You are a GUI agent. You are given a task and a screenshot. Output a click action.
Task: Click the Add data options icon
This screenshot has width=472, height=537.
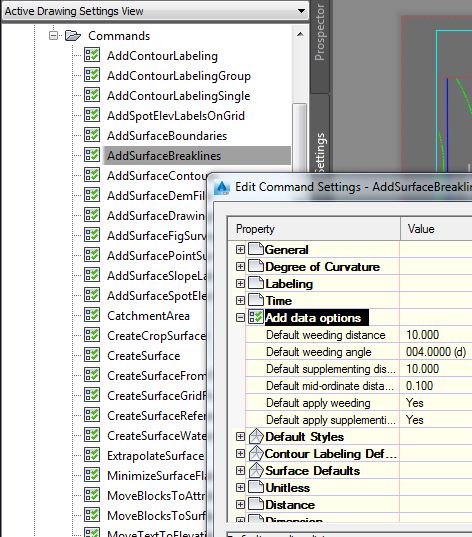256,317
